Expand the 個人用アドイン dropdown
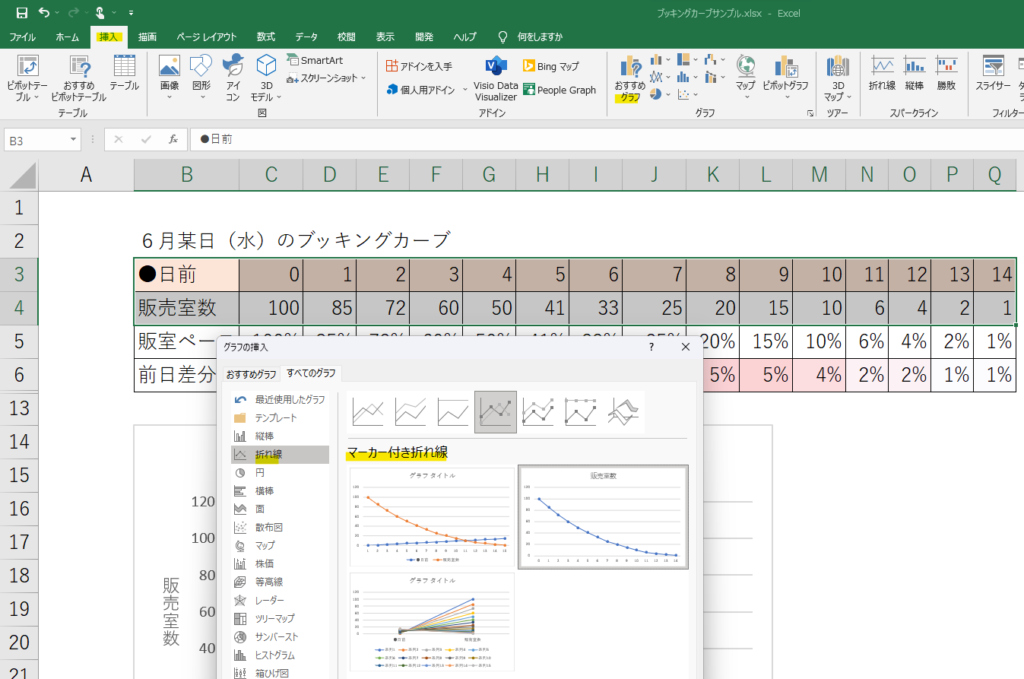The height and width of the screenshot is (679, 1024). 464,90
